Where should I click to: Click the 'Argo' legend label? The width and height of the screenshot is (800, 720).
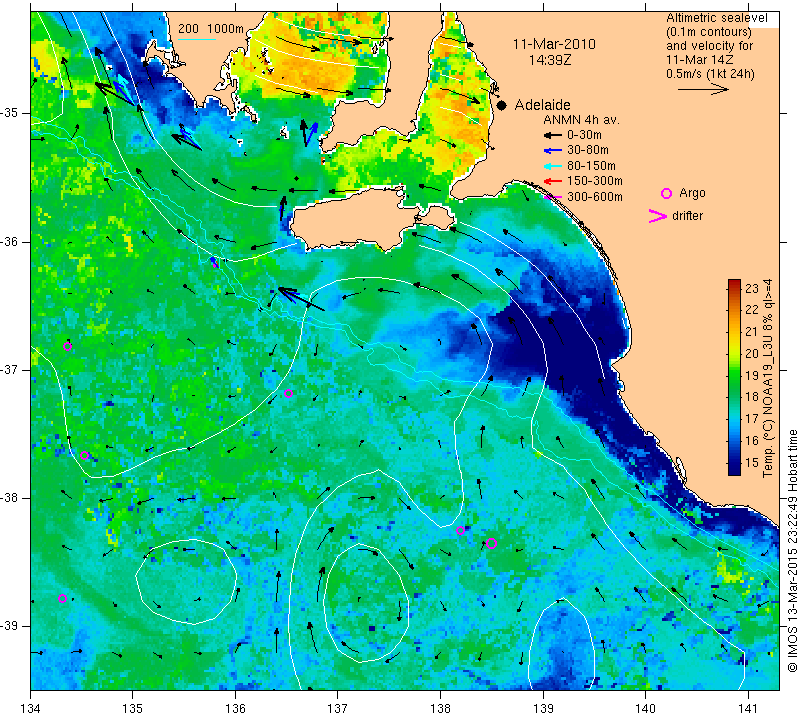[x=692, y=193]
